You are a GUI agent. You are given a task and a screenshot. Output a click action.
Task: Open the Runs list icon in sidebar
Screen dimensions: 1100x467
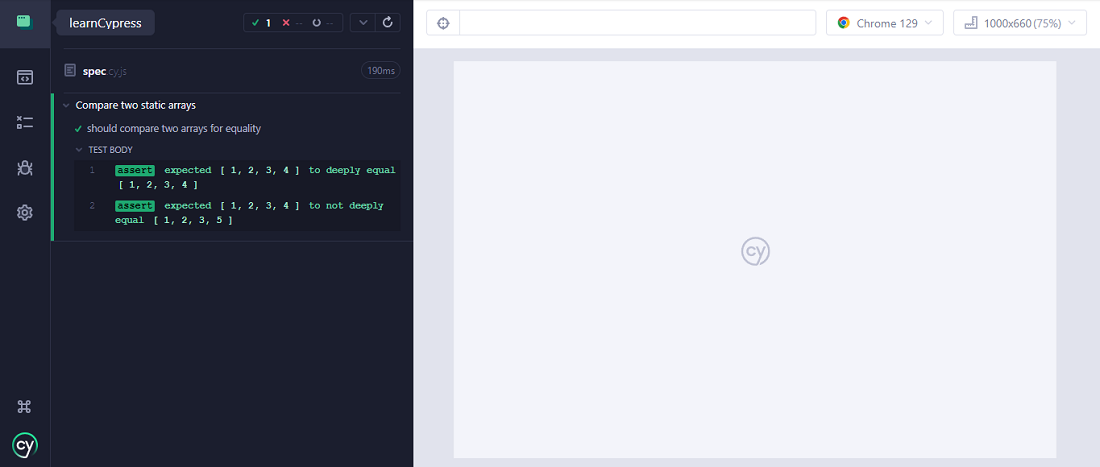tap(25, 123)
